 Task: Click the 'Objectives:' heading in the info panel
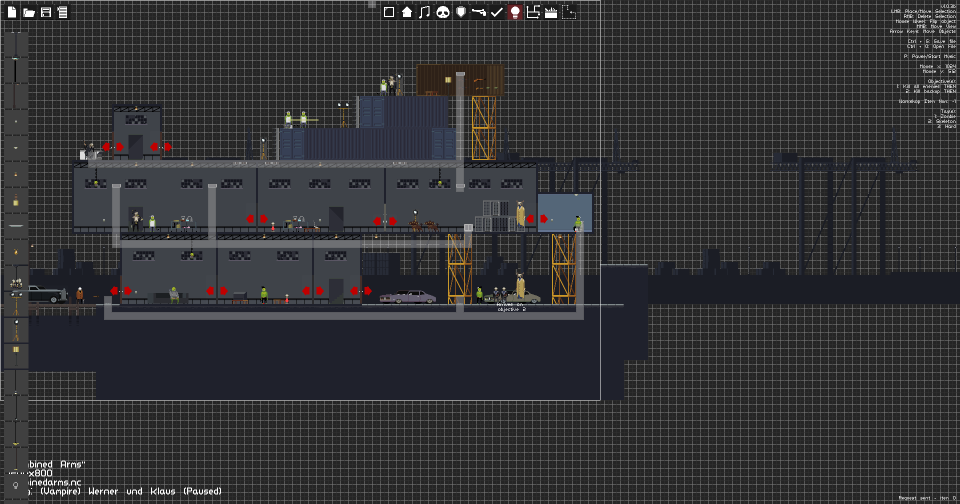[941, 81]
